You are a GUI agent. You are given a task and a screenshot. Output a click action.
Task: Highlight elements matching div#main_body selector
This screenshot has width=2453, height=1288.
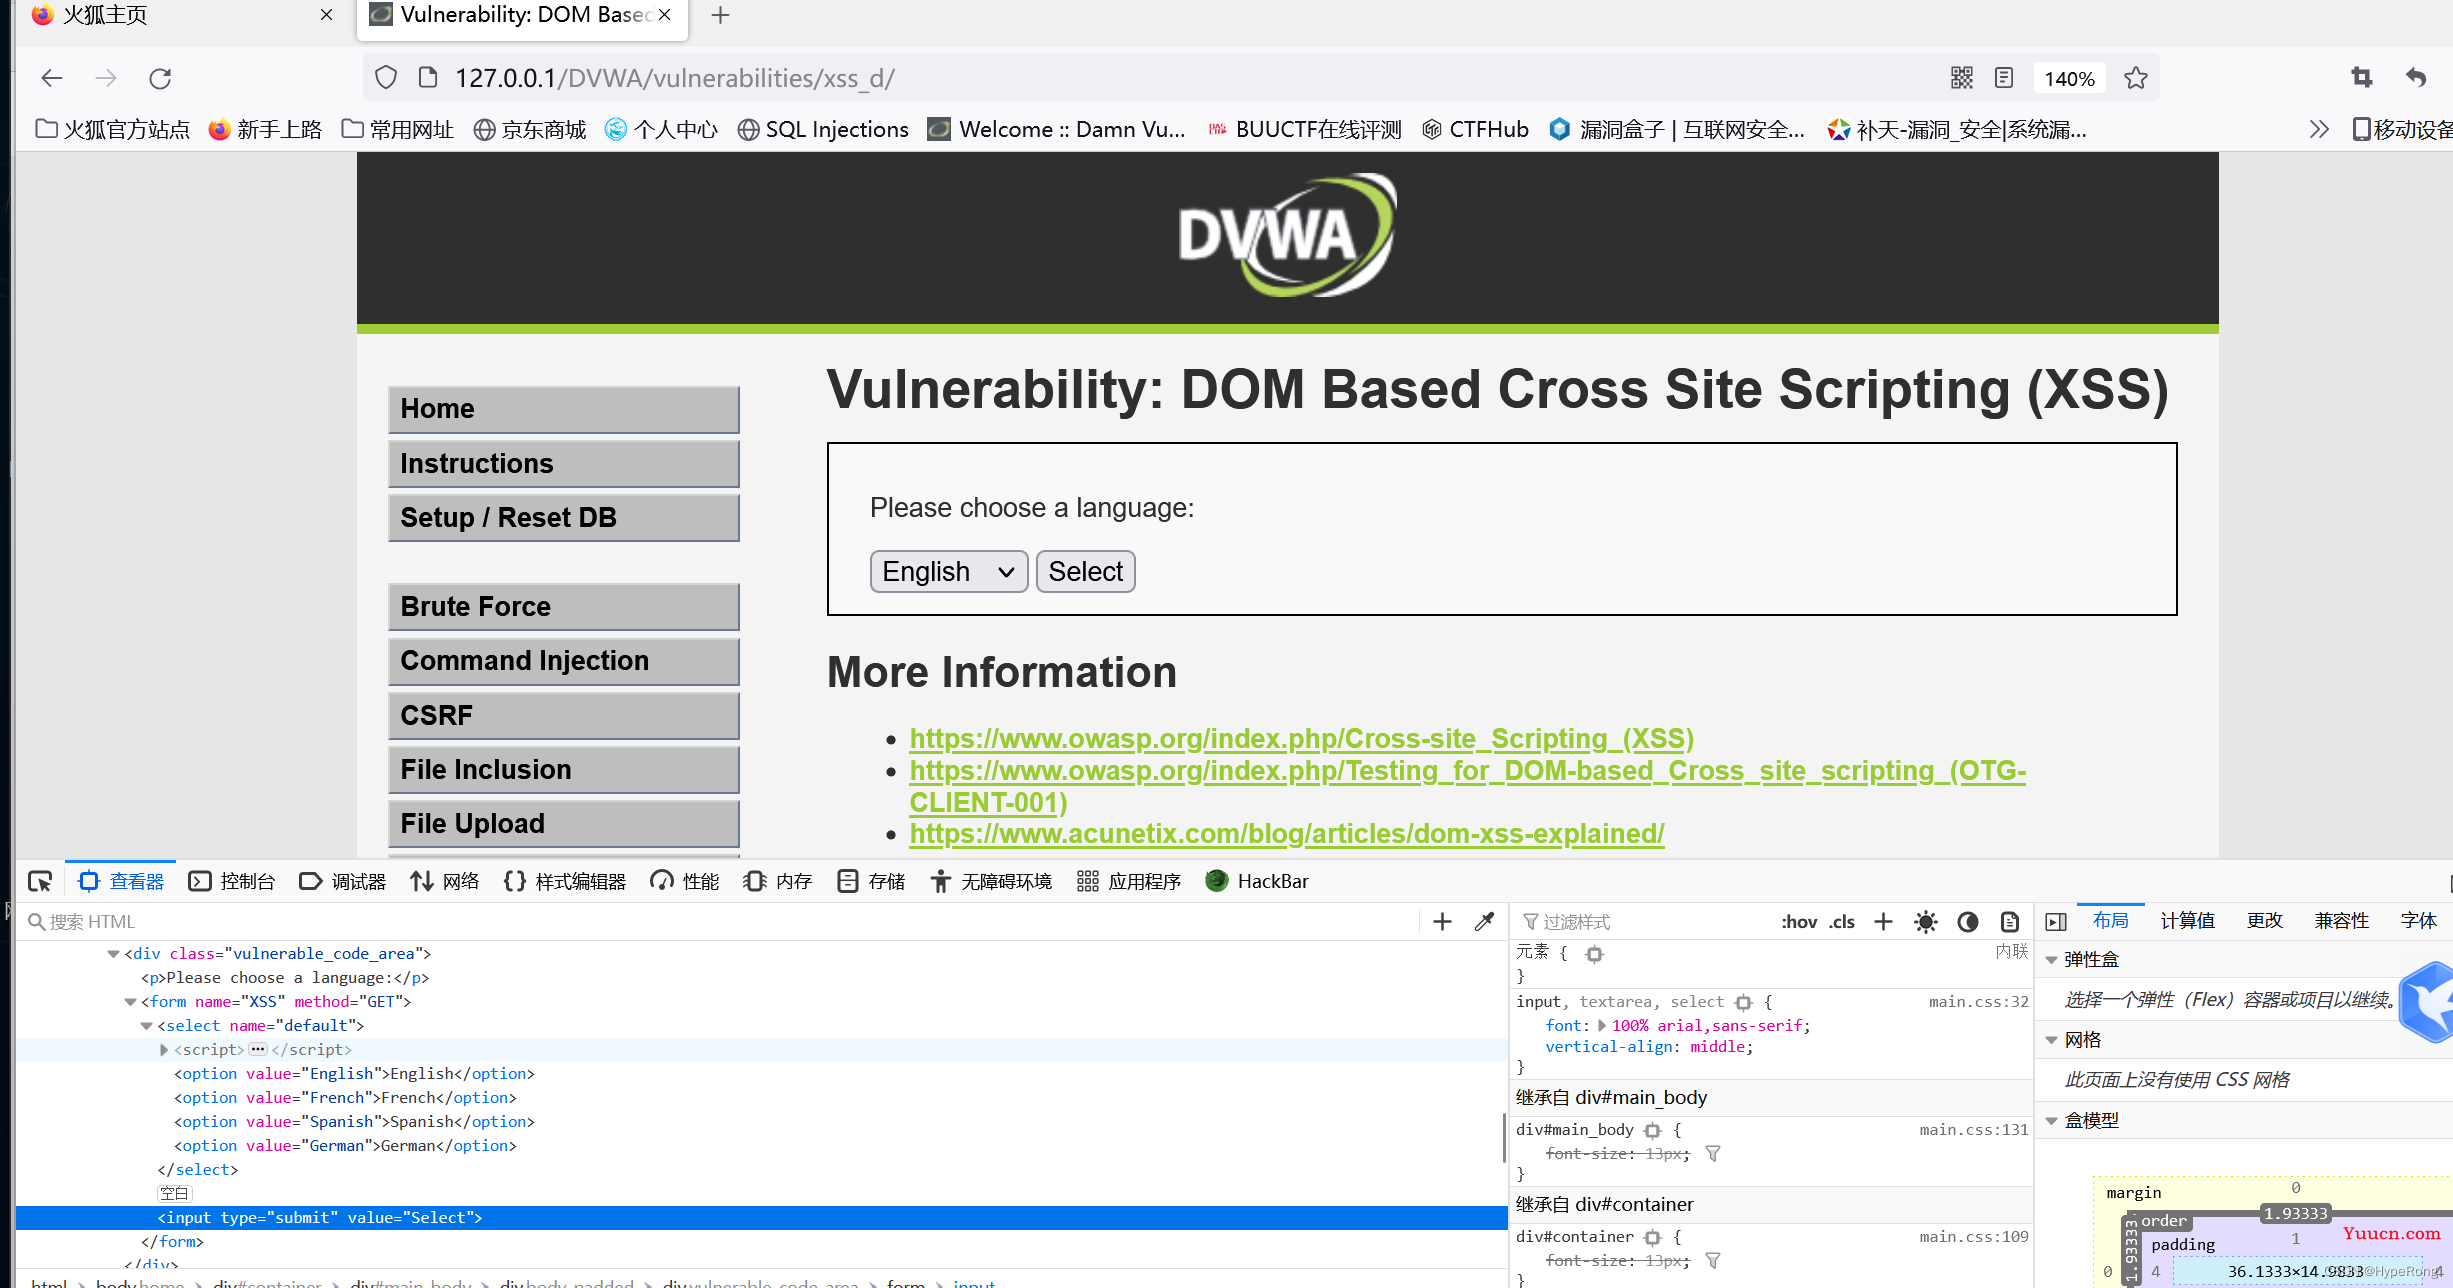click(x=1652, y=1130)
